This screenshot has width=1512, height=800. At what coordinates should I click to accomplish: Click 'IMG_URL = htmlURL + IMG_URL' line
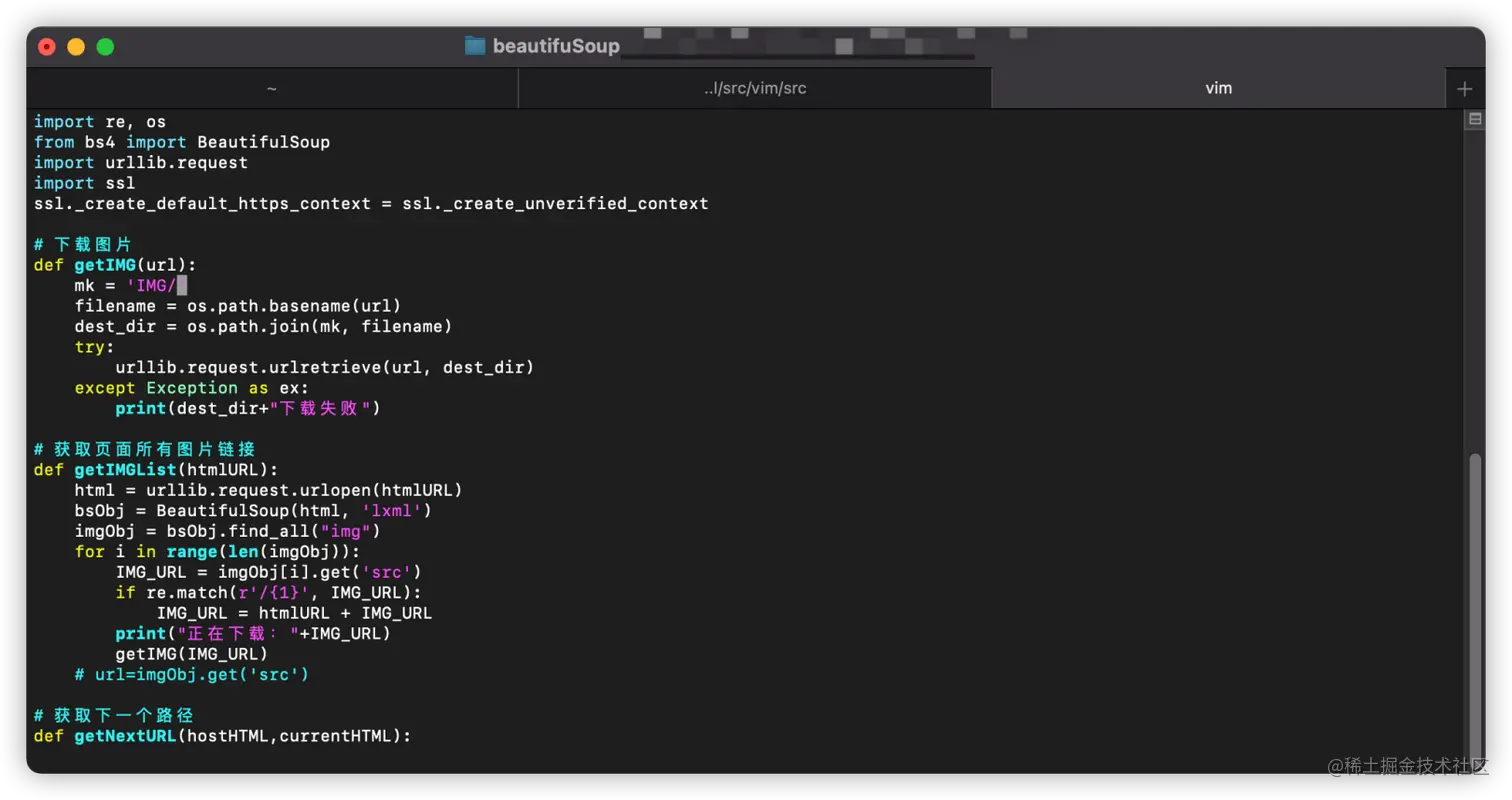(x=294, y=613)
